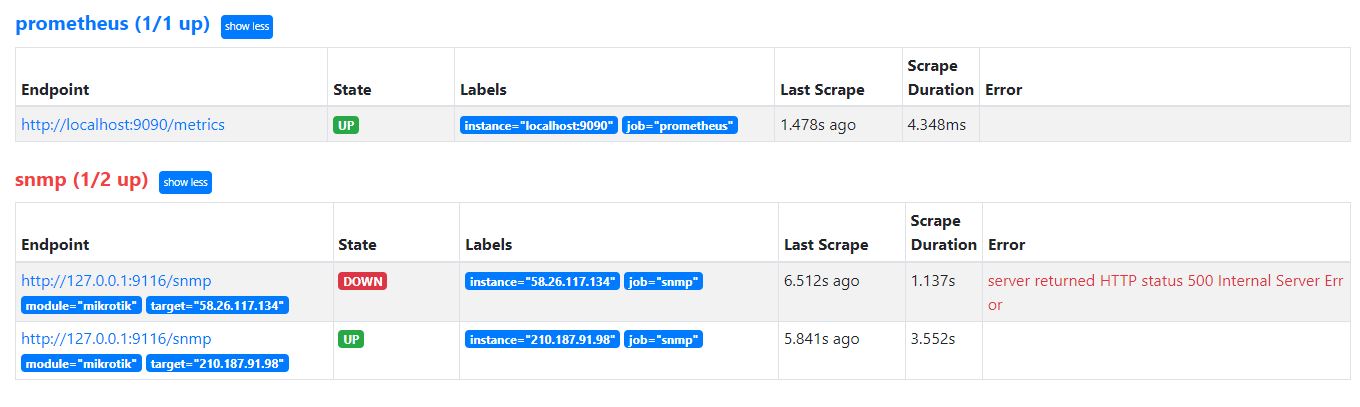Click the Last Scrape header in the snmp table
Screen dimensions: 1360x407
point(826,245)
